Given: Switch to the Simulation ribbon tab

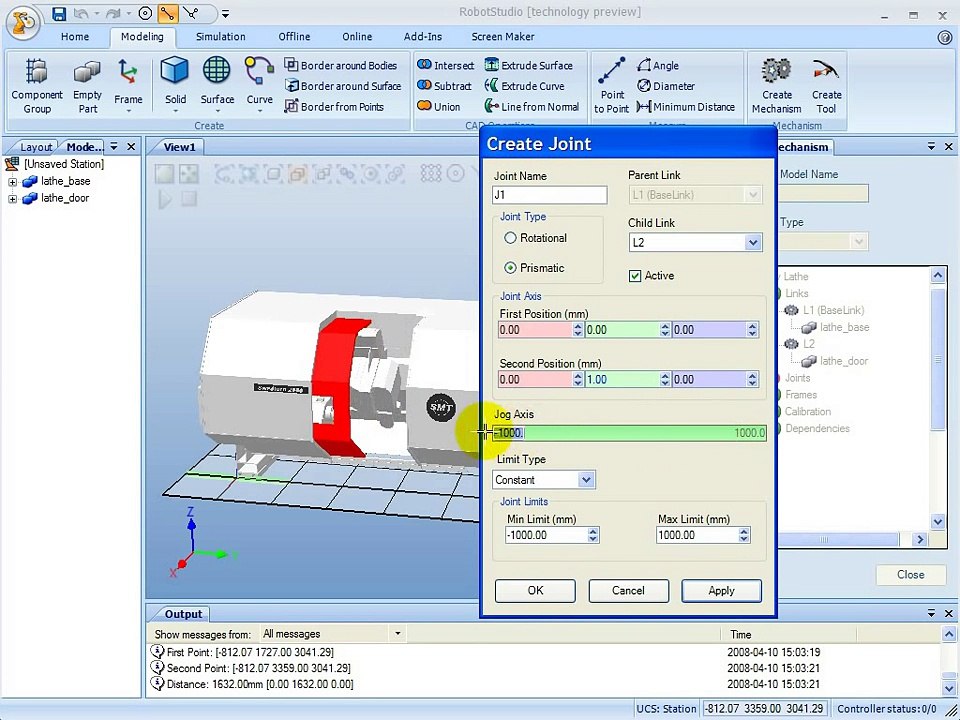Looking at the screenshot, I should [x=220, y=37].
